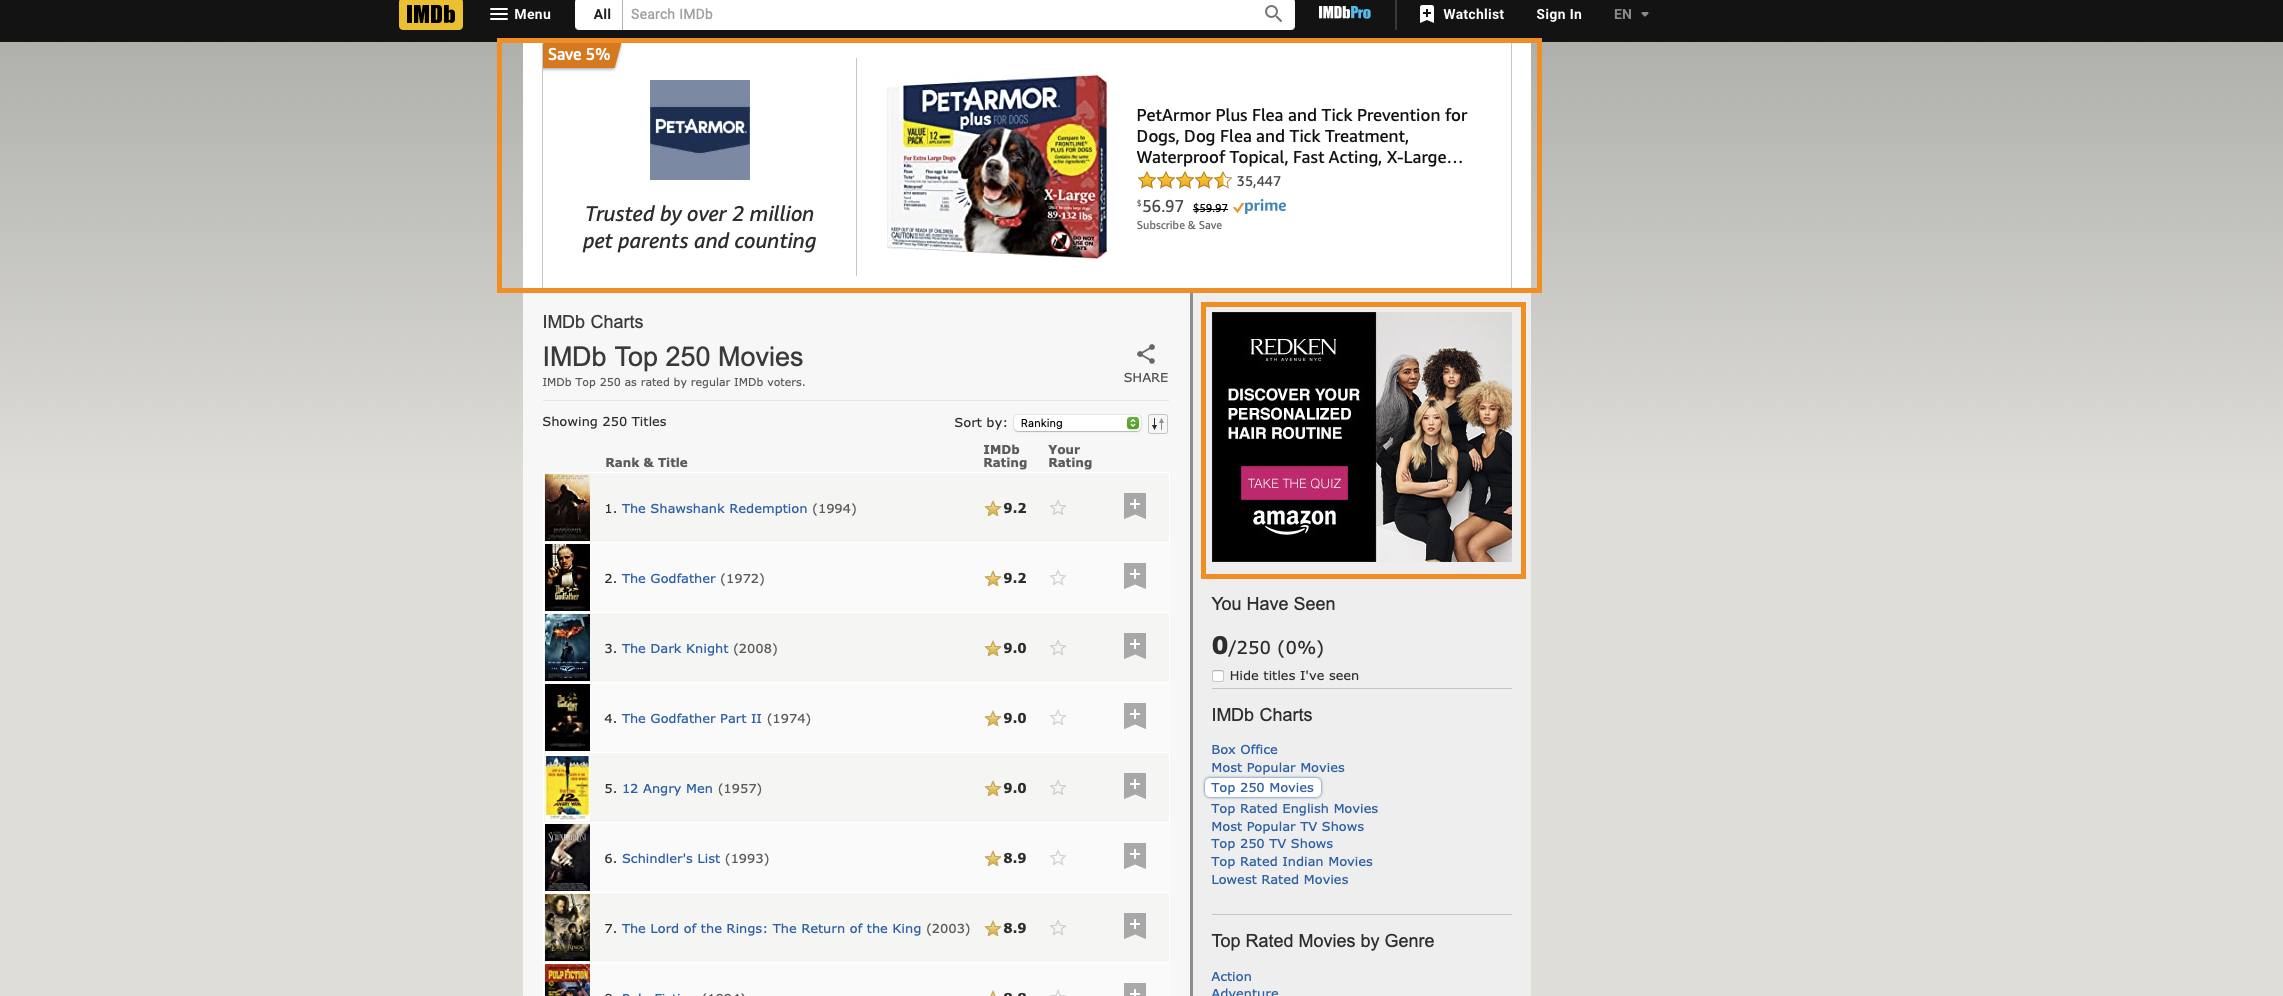Open the Sort by Ranking dropdown
2283x996 pixels.
pyautogui.click(x=1077, y=423)
